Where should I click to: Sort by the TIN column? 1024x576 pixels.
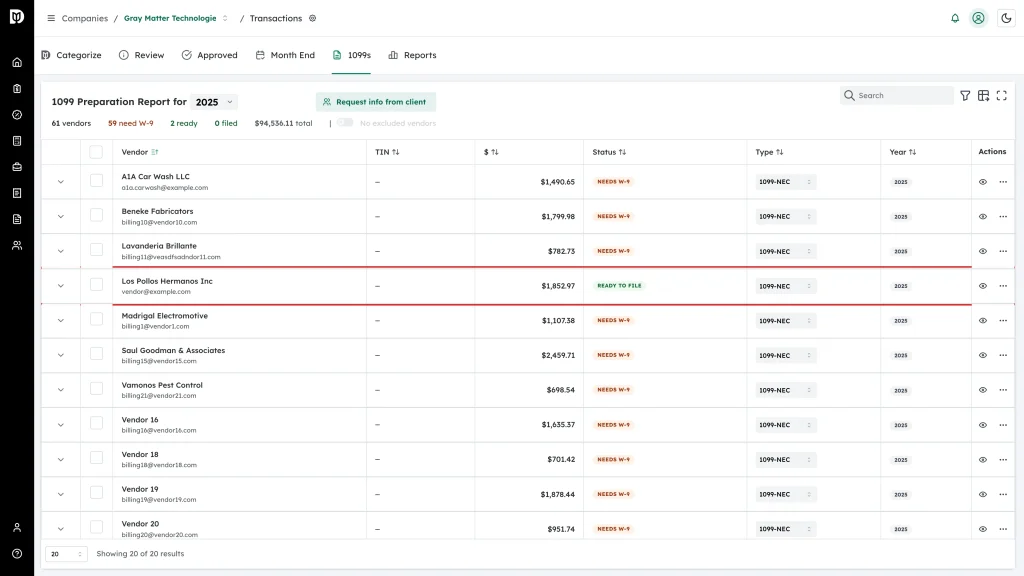tap(396, 152)
